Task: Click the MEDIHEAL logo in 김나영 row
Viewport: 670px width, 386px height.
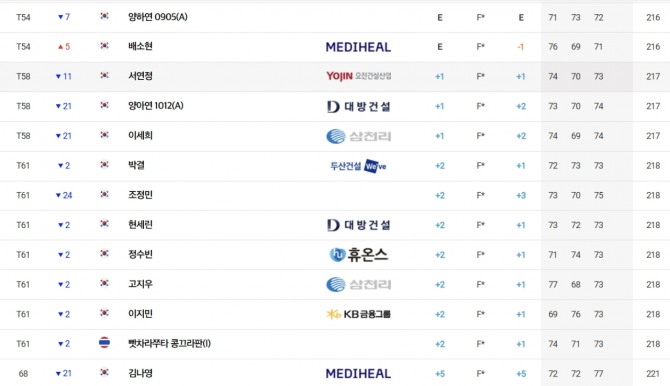Action: (x=358, y=374)
